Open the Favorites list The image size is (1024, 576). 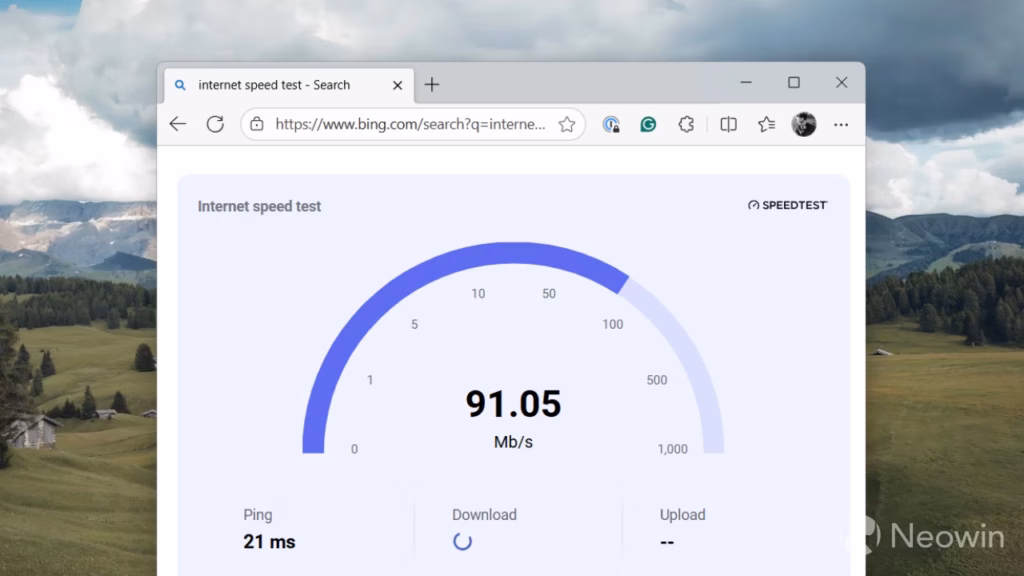[766, 124]
